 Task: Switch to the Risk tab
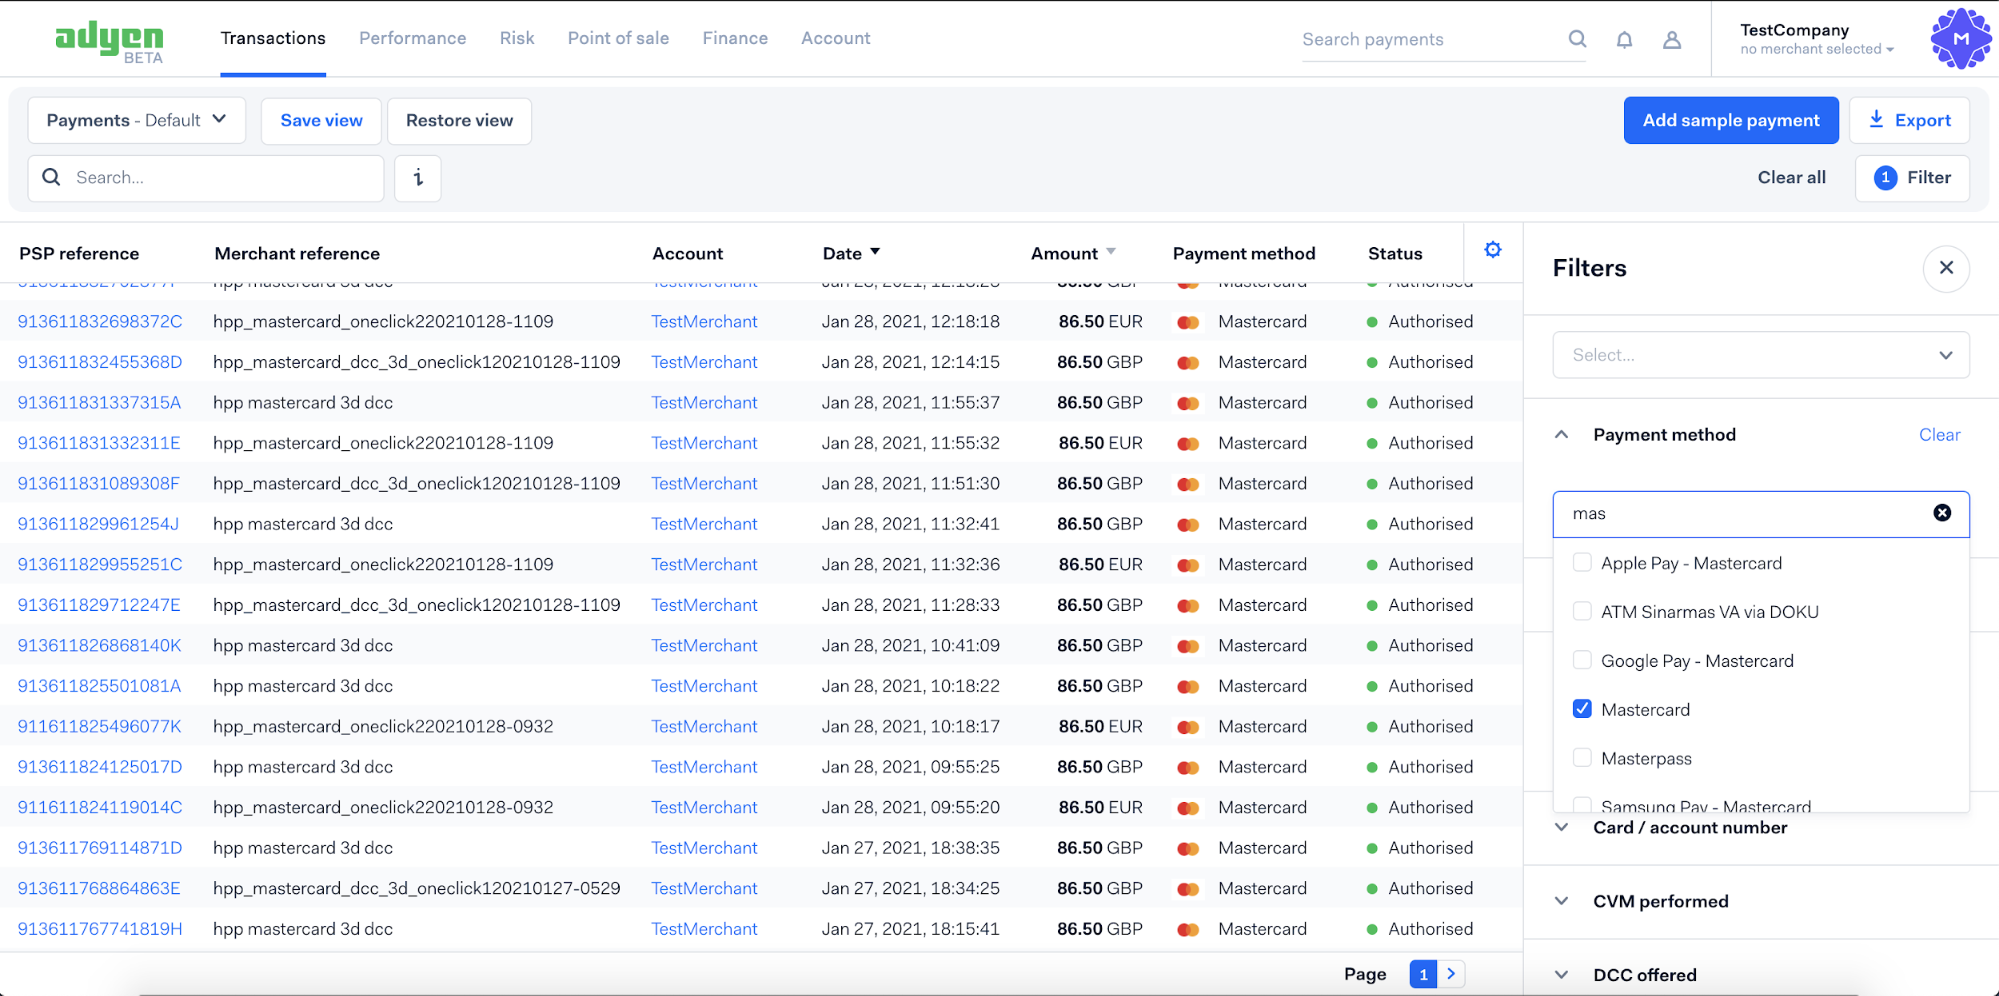517,38
